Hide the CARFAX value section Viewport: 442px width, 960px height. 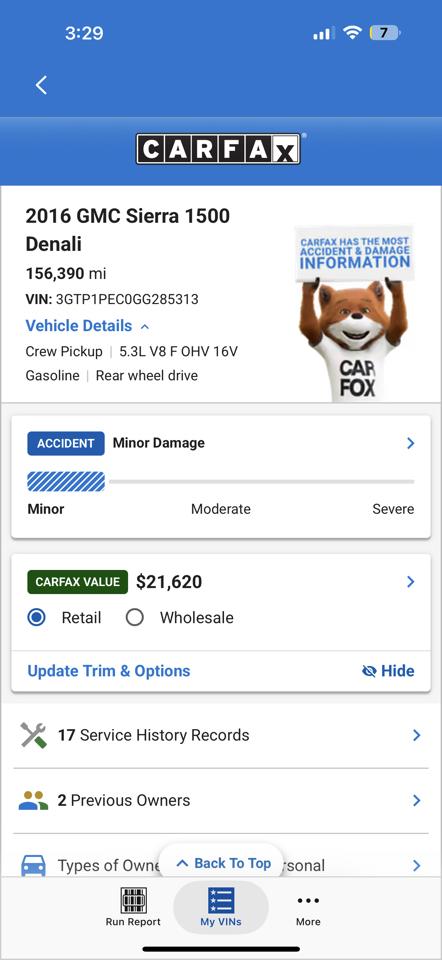pos(388,671)
